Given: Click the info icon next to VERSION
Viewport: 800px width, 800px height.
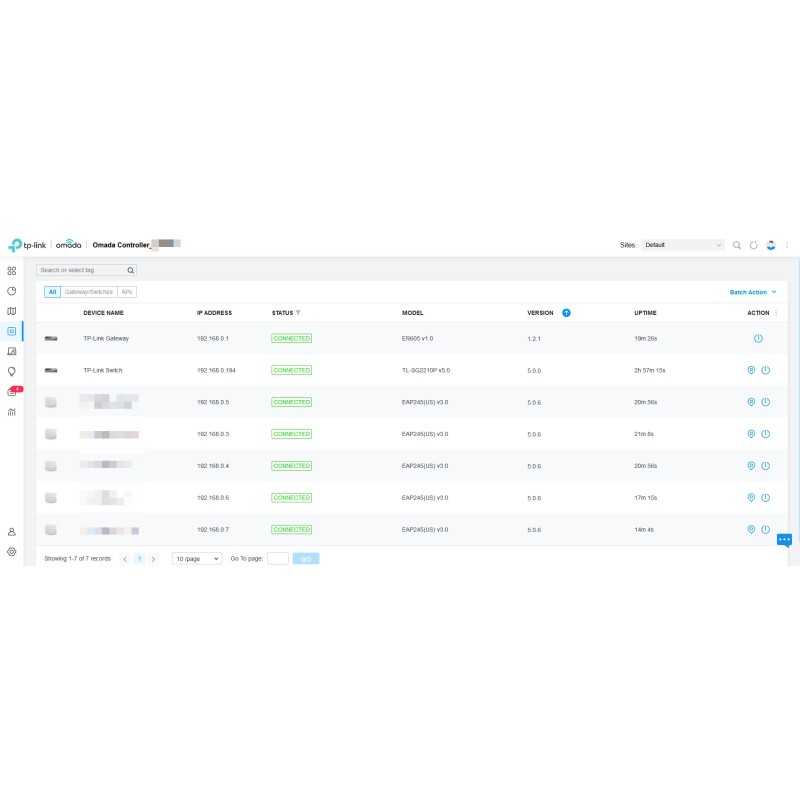Looking at the screenshot, I should [x=566, y=312].
